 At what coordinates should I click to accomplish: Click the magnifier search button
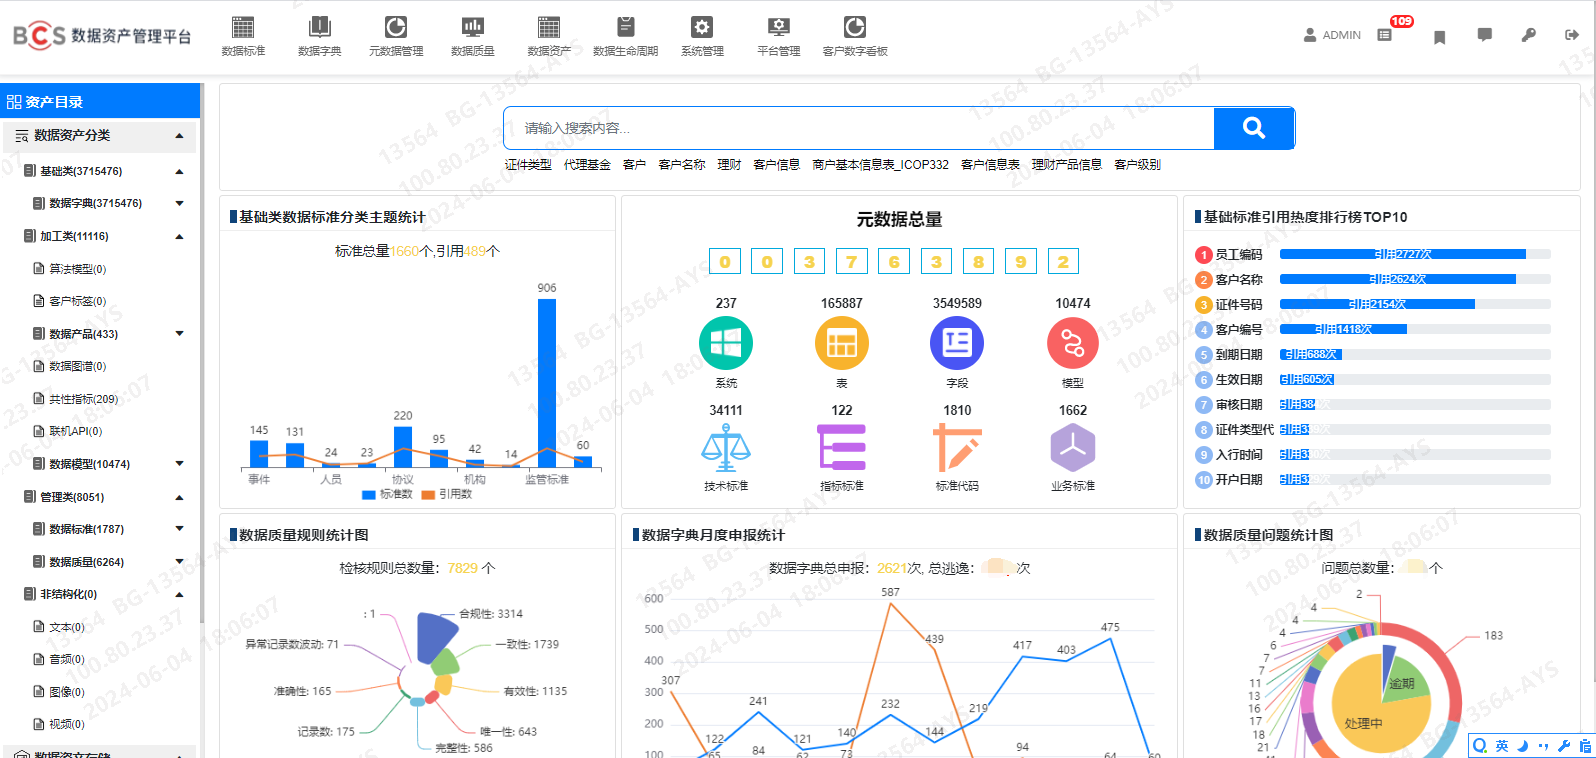pyautogui.click(x=1254, y=128)
